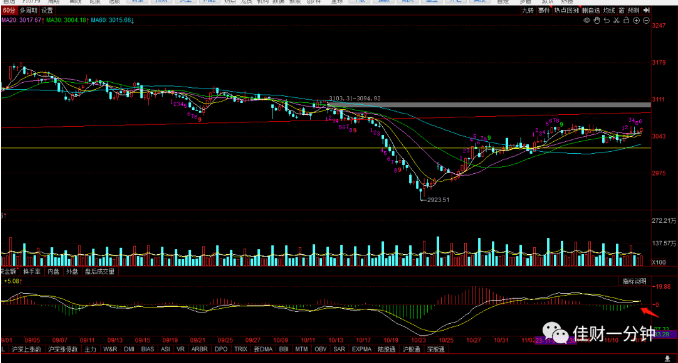Click the zoom out minus icon
678x363 pixels.
(646, 20)
